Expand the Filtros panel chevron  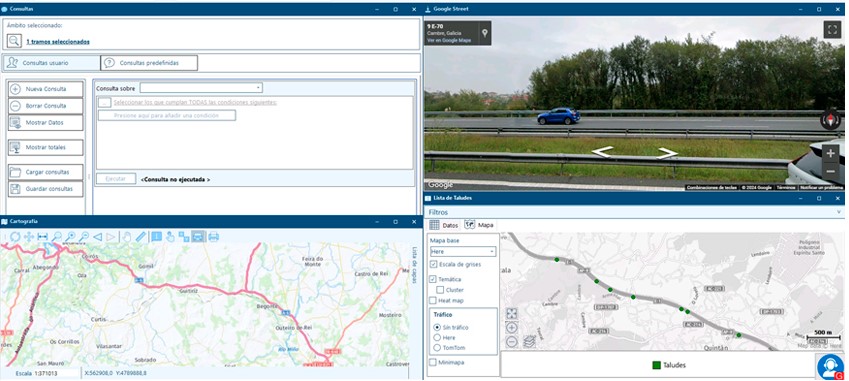[x=839, y=212]
